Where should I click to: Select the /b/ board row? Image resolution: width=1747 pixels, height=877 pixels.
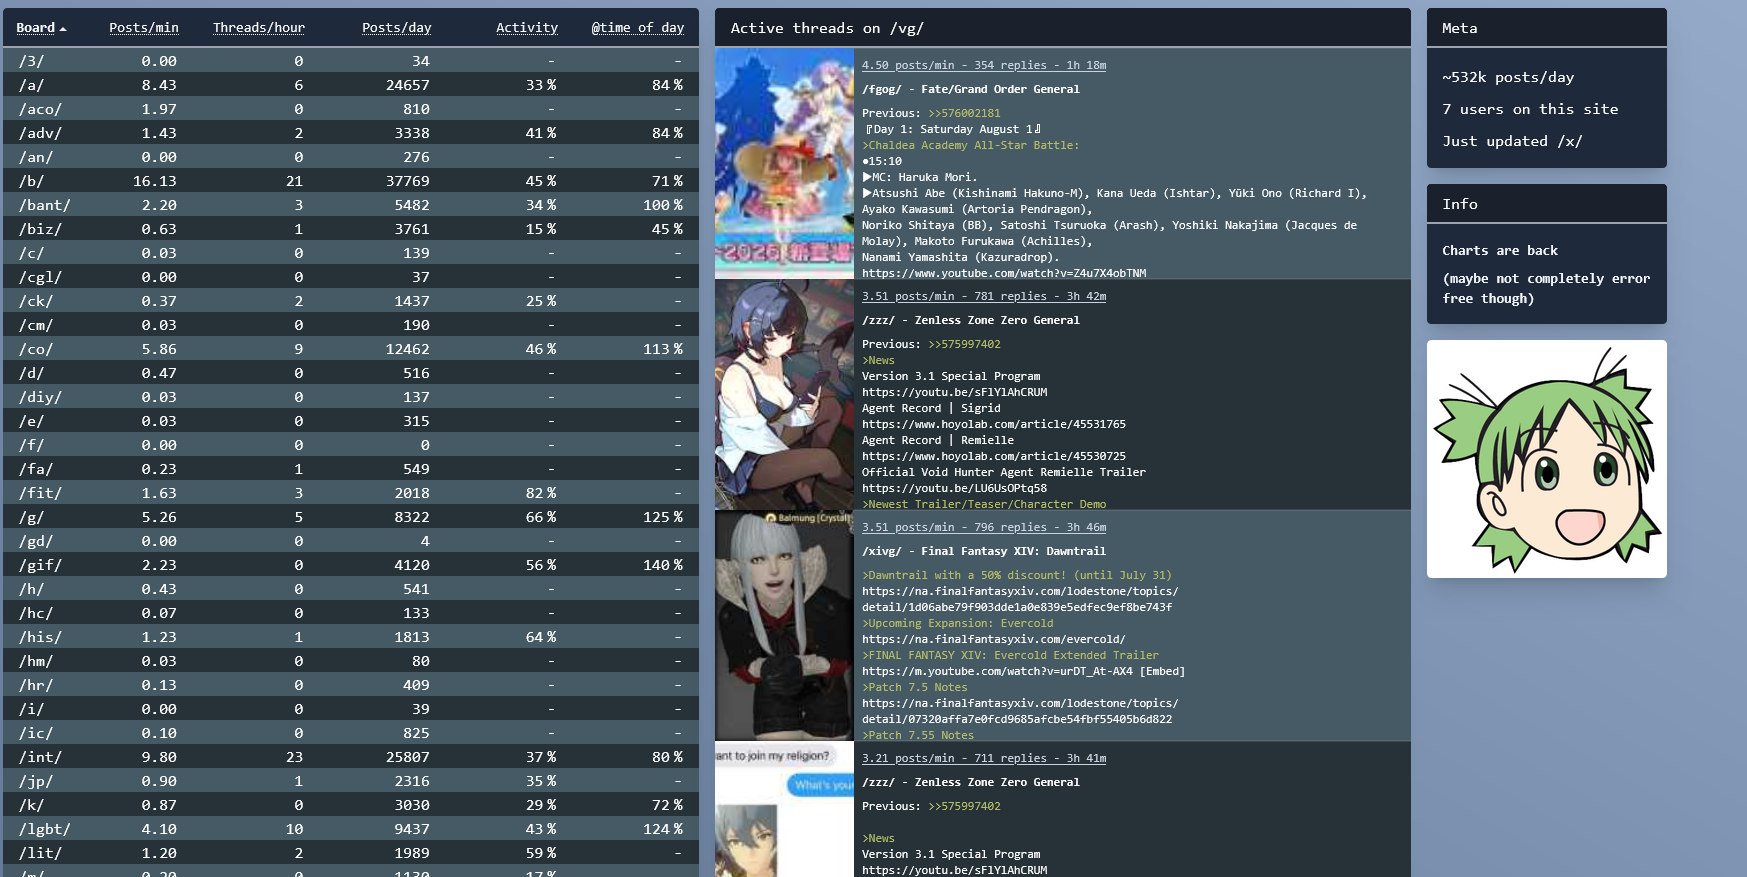pyautogui.click(x=351, y=181)
